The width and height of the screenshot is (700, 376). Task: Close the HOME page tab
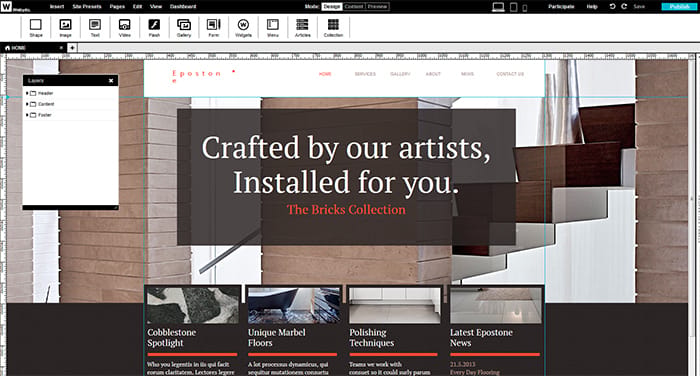(x=62, y=48)
